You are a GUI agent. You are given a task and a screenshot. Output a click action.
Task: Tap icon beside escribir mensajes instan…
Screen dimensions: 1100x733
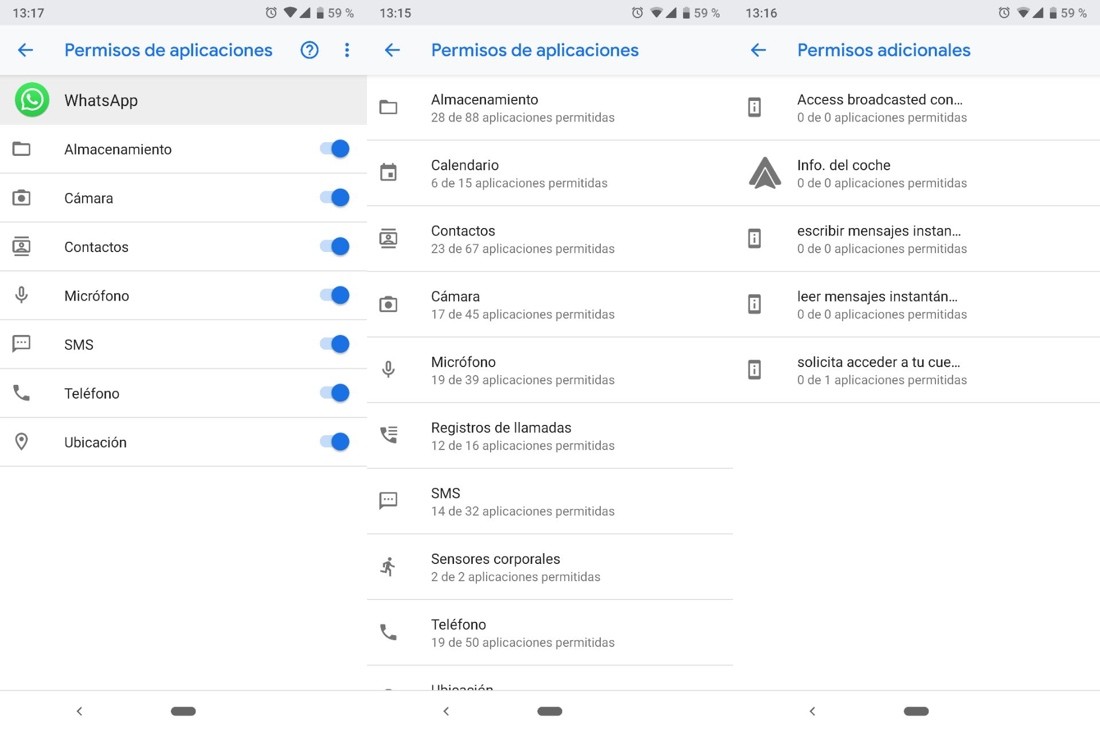(754, 238)
